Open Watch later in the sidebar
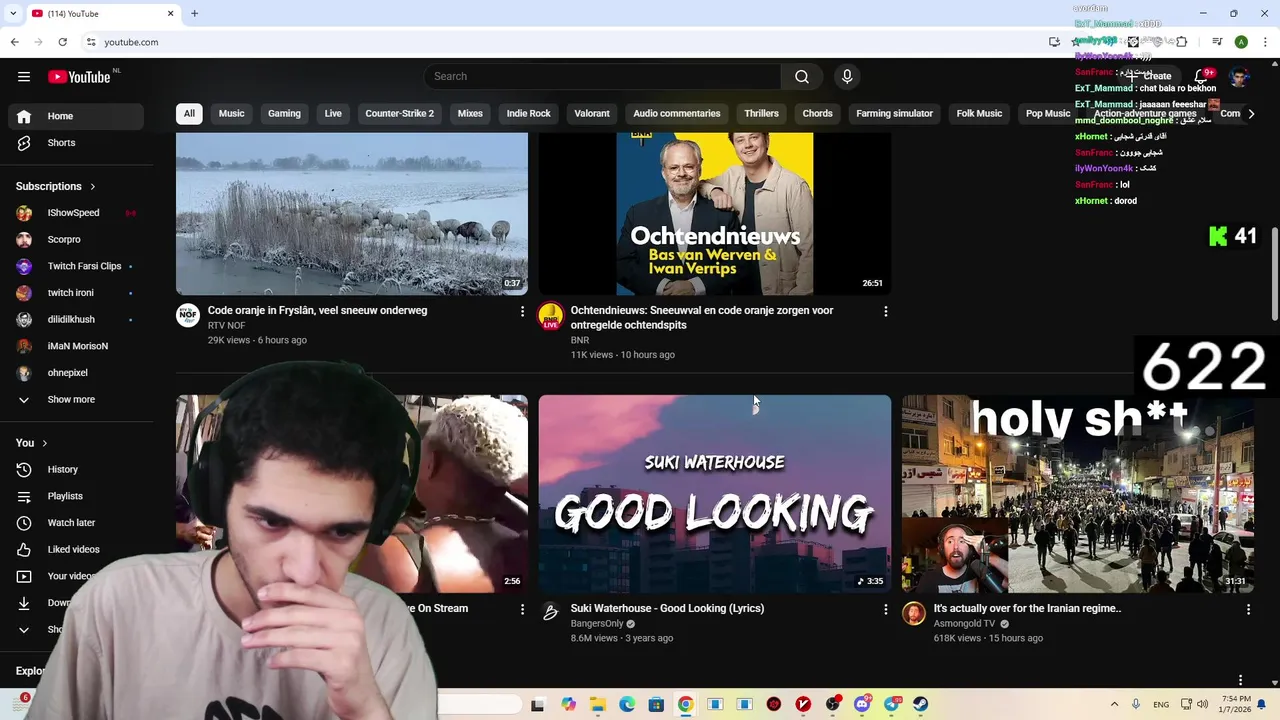Image resolution: width=1280 pixels, height=720 pixels. (x=76, y=523)
